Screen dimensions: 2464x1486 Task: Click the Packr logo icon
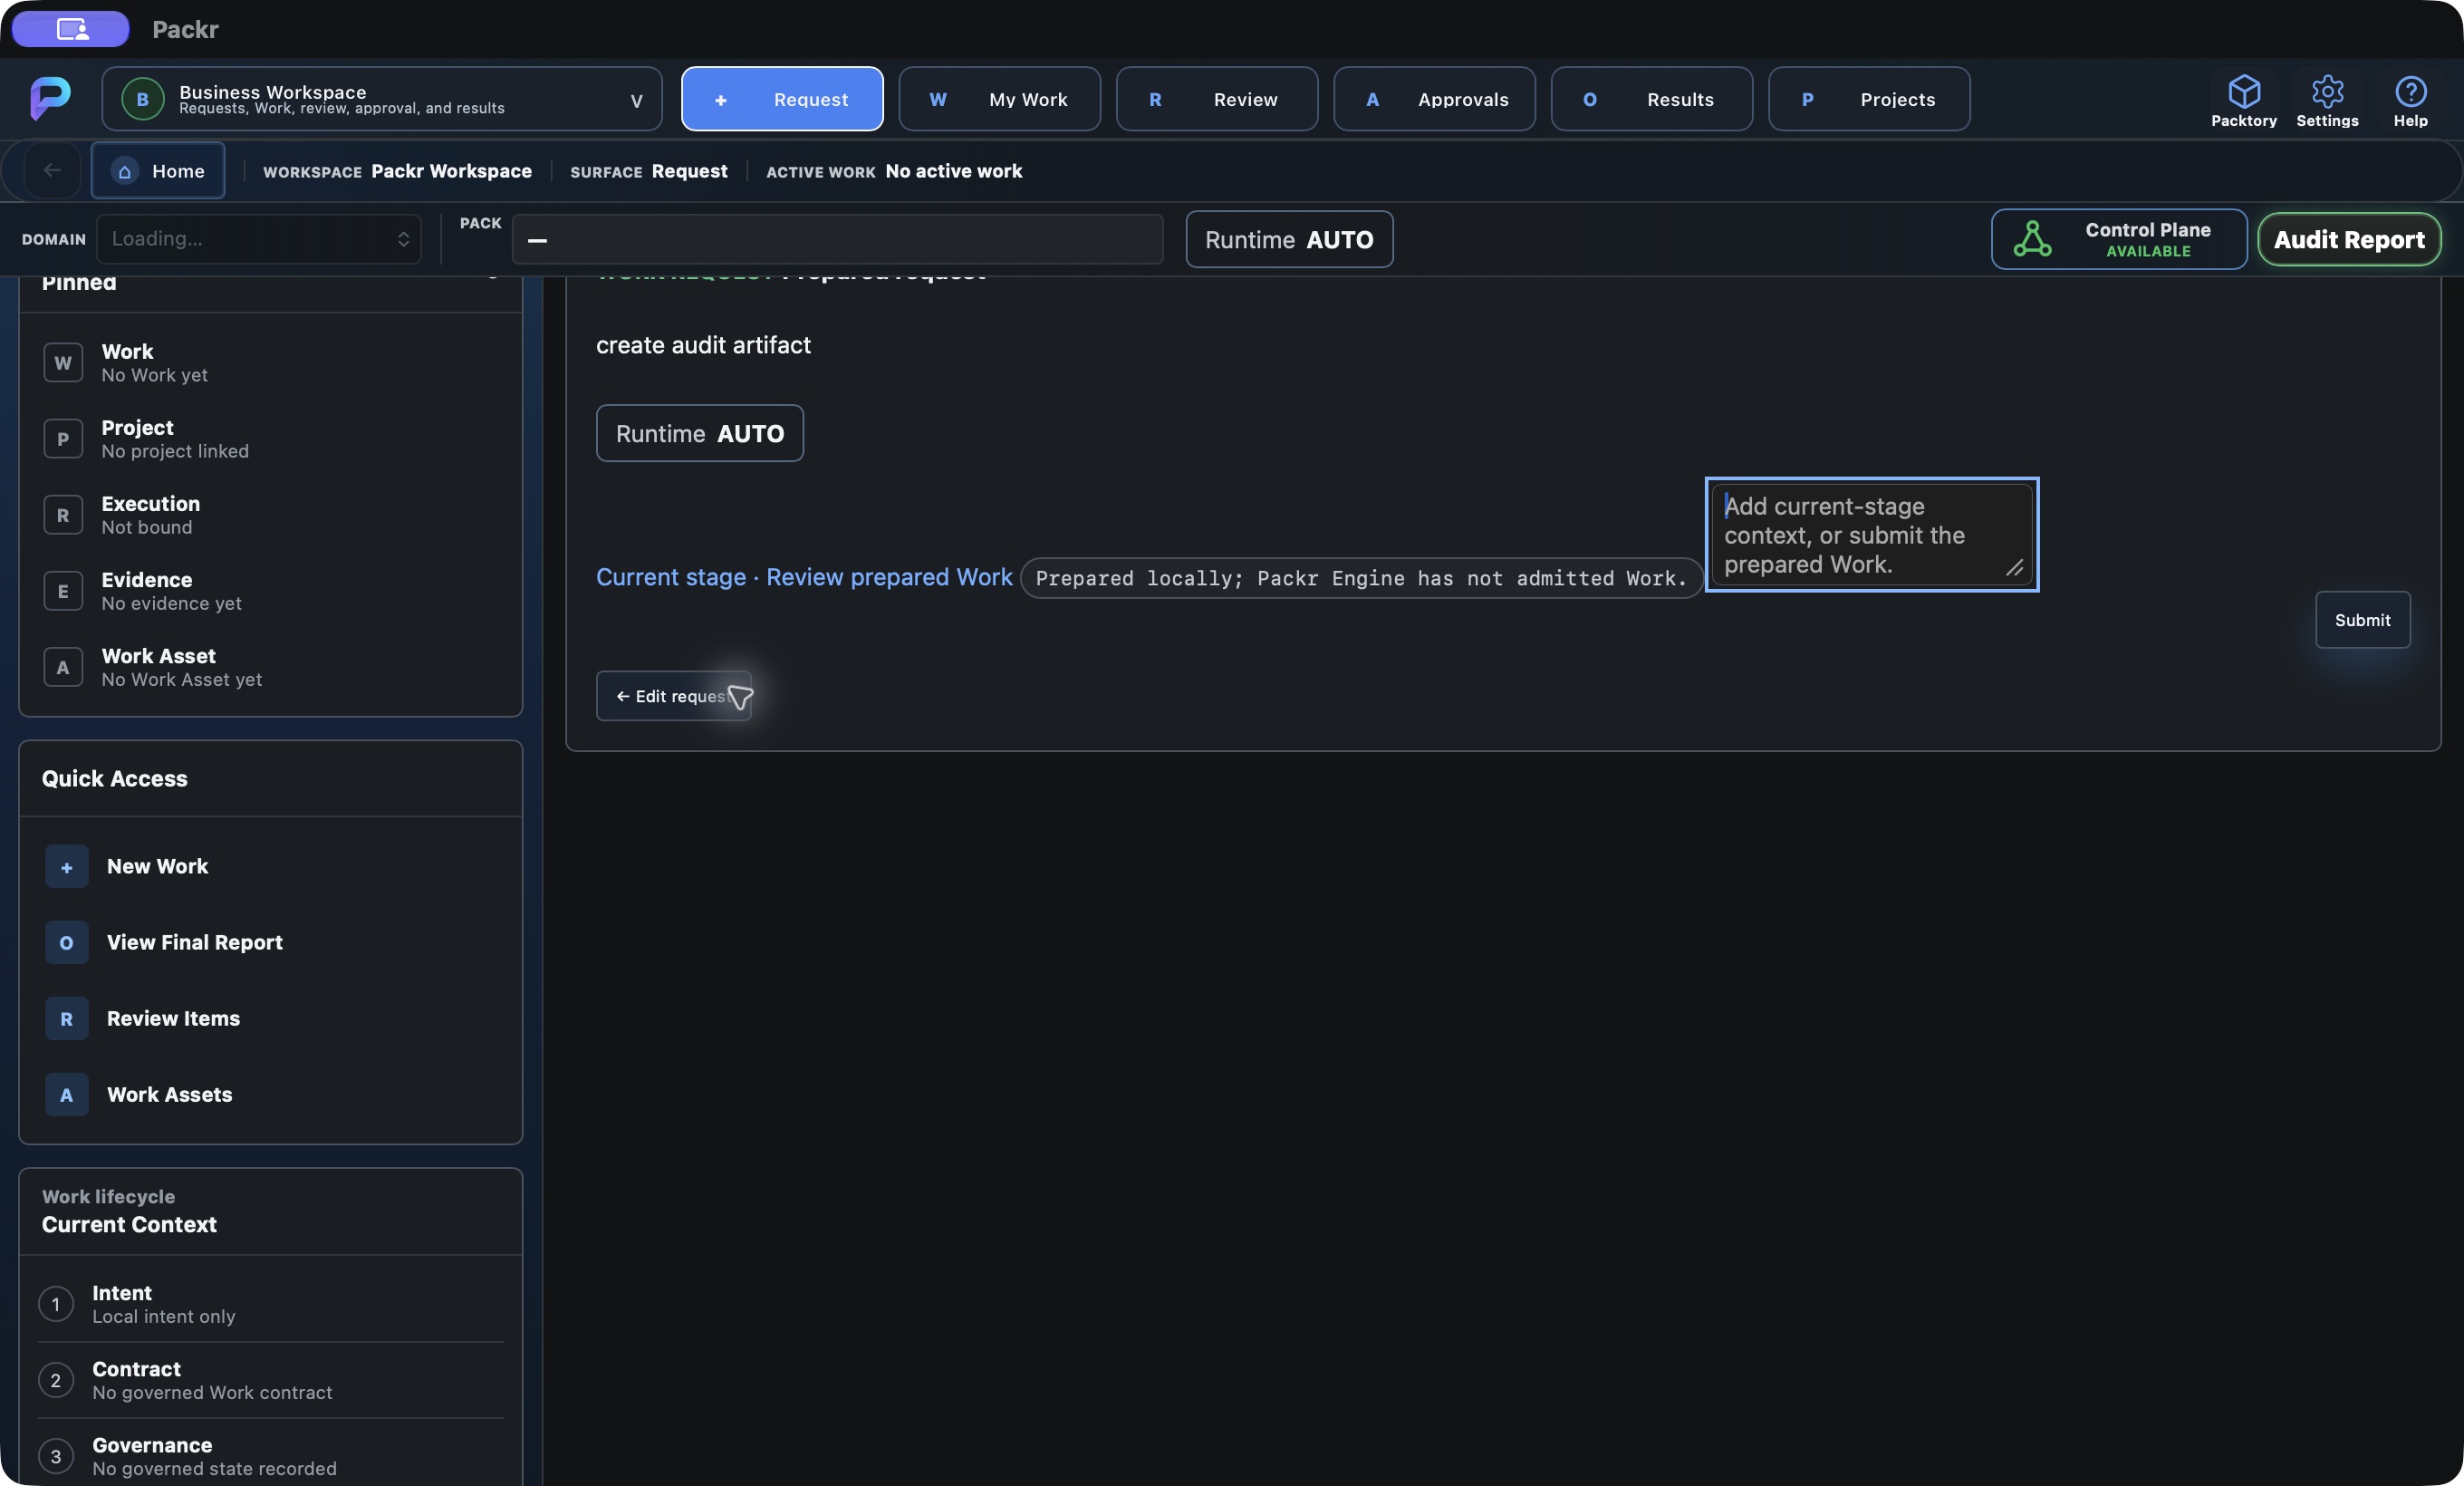point(50,98)
